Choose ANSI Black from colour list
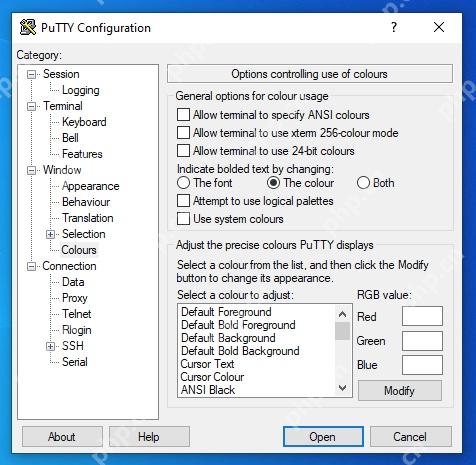 click(208, 390)
